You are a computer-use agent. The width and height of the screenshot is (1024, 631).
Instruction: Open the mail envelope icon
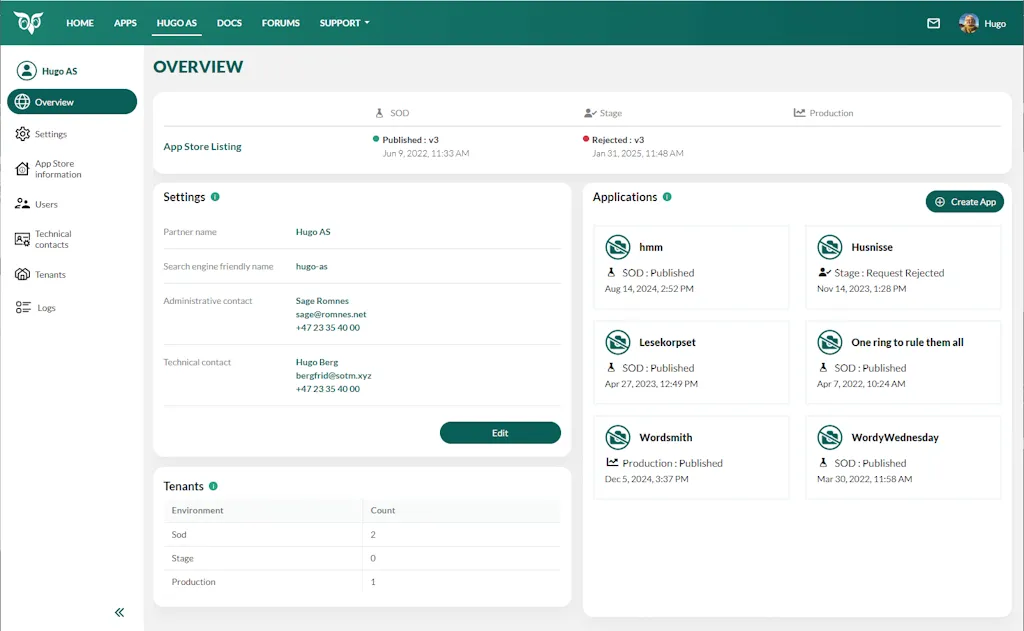(933, 23)
